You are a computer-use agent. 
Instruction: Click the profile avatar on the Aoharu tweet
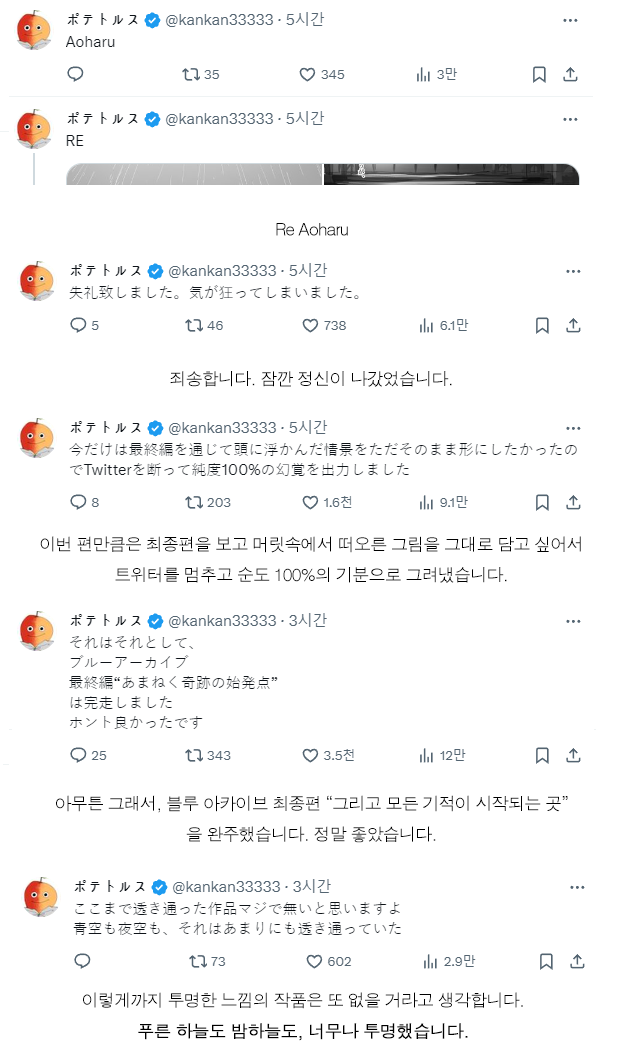point(36,32)
